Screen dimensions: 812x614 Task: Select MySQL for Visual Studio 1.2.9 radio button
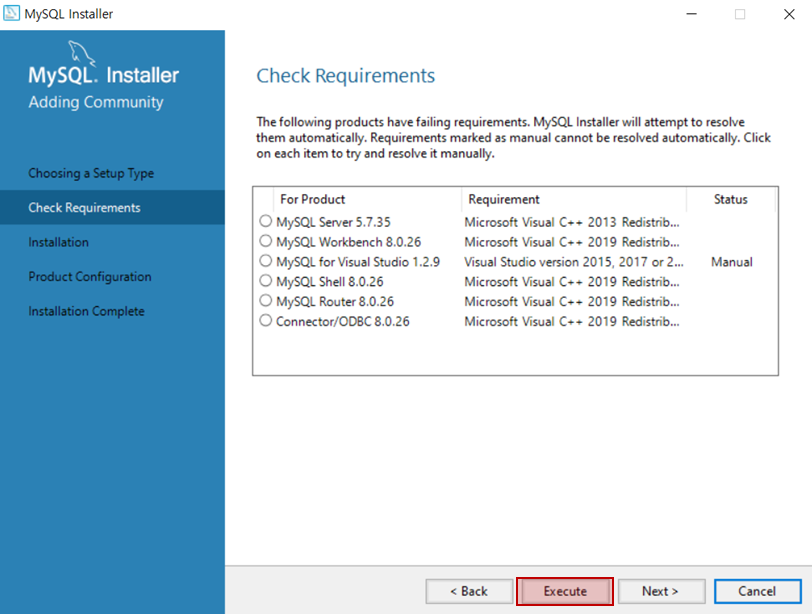(x=266, y=260)
